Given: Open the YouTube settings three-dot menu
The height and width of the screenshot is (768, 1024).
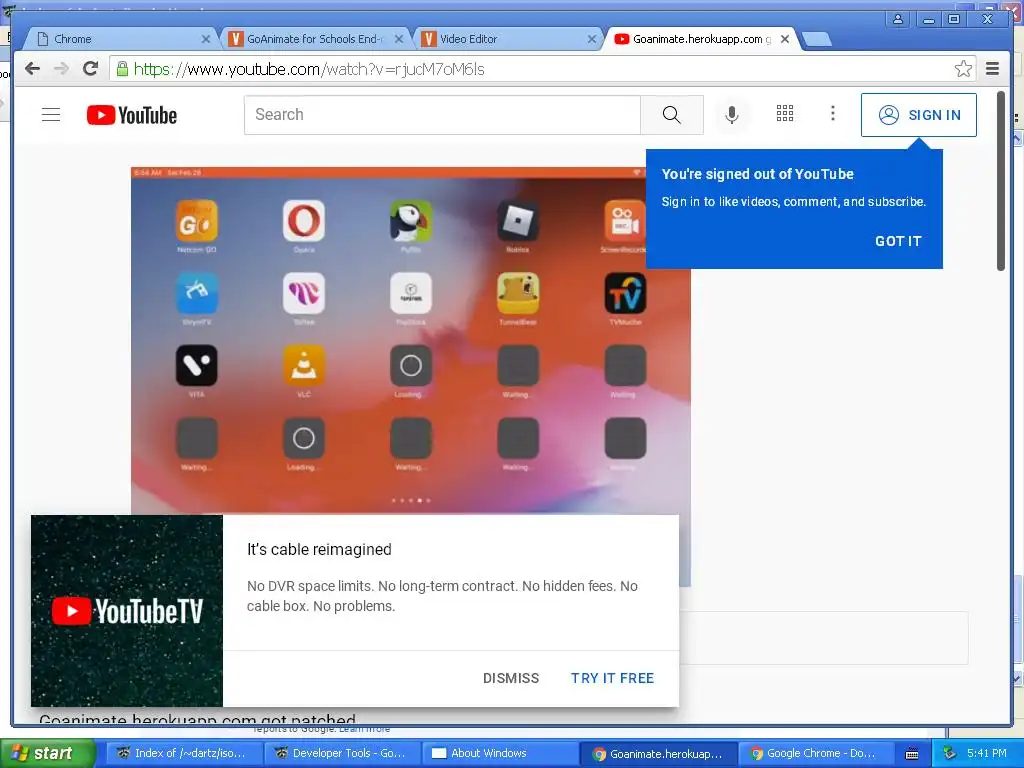Looking at the screenshot, I should (x=833, y=114).
